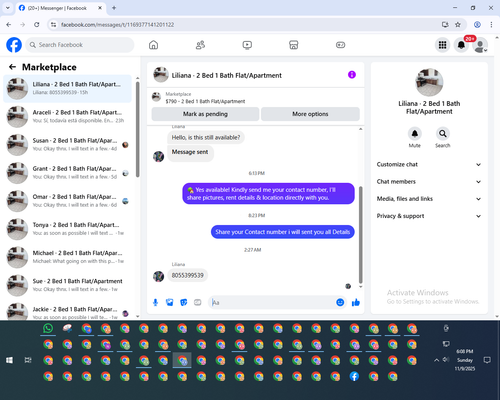Click the Aa message input field
The image size is (500, 400).
273,302
